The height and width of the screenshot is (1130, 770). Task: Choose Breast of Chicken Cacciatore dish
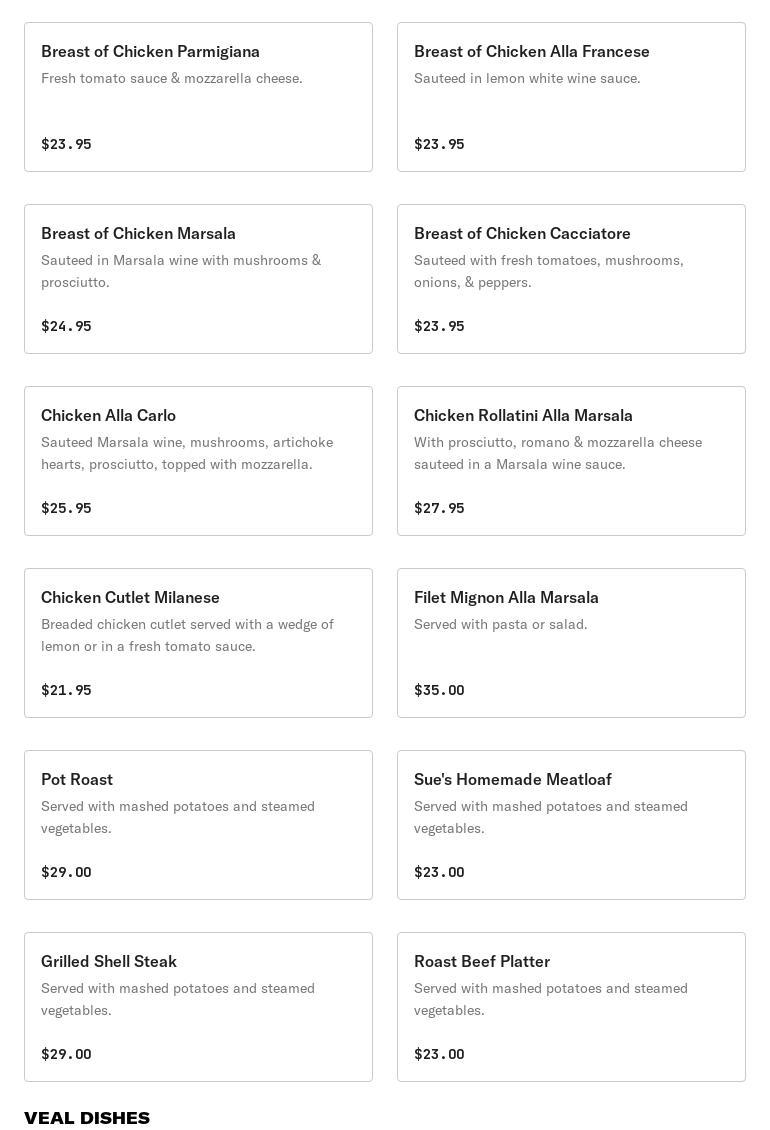tap(571, 279)
